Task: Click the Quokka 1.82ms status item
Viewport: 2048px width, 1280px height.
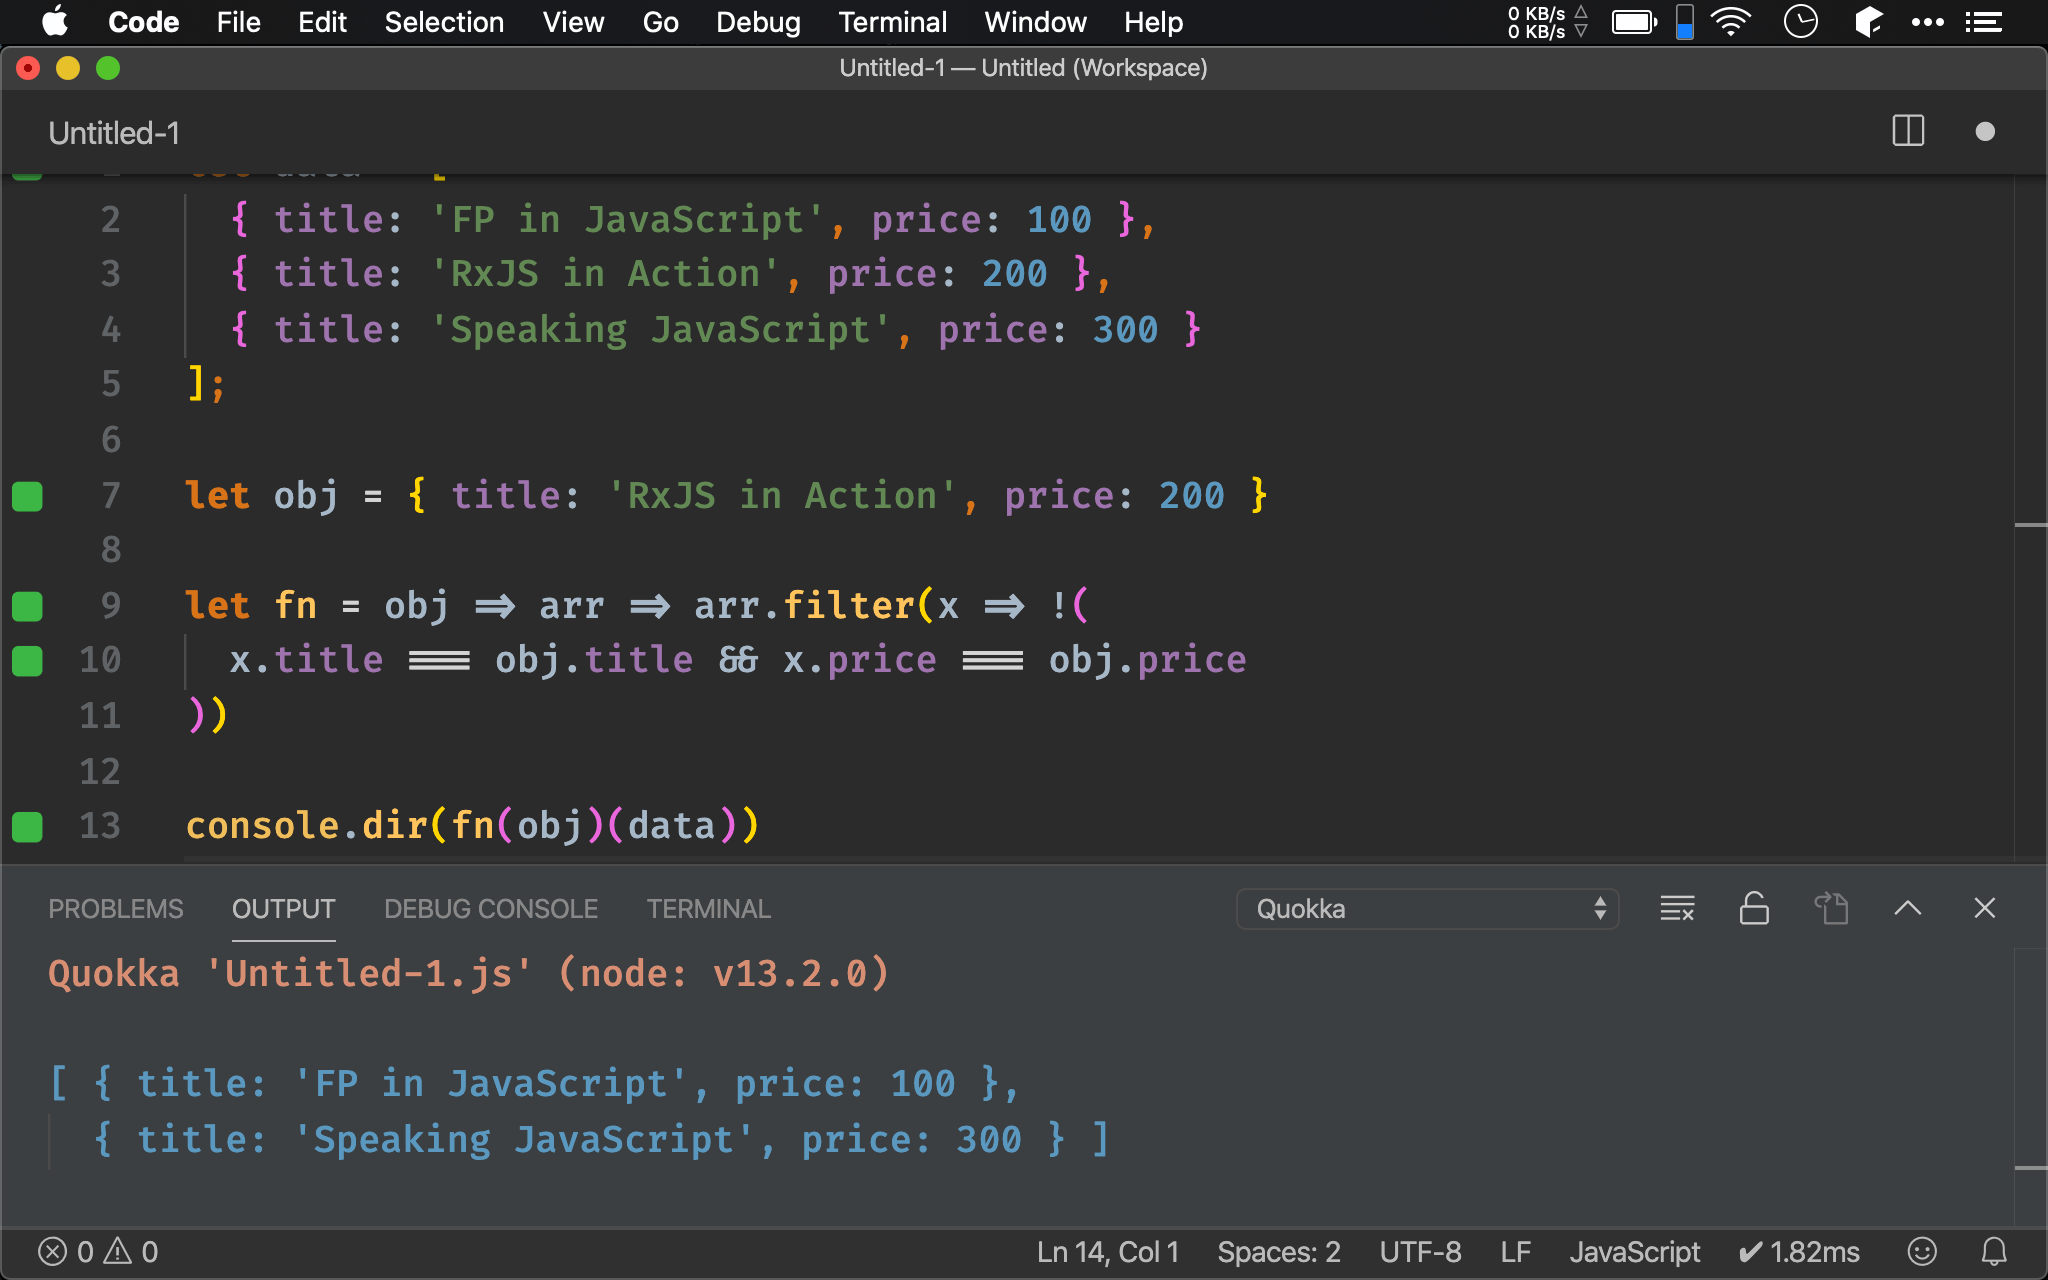Action: point(1799,1251)
